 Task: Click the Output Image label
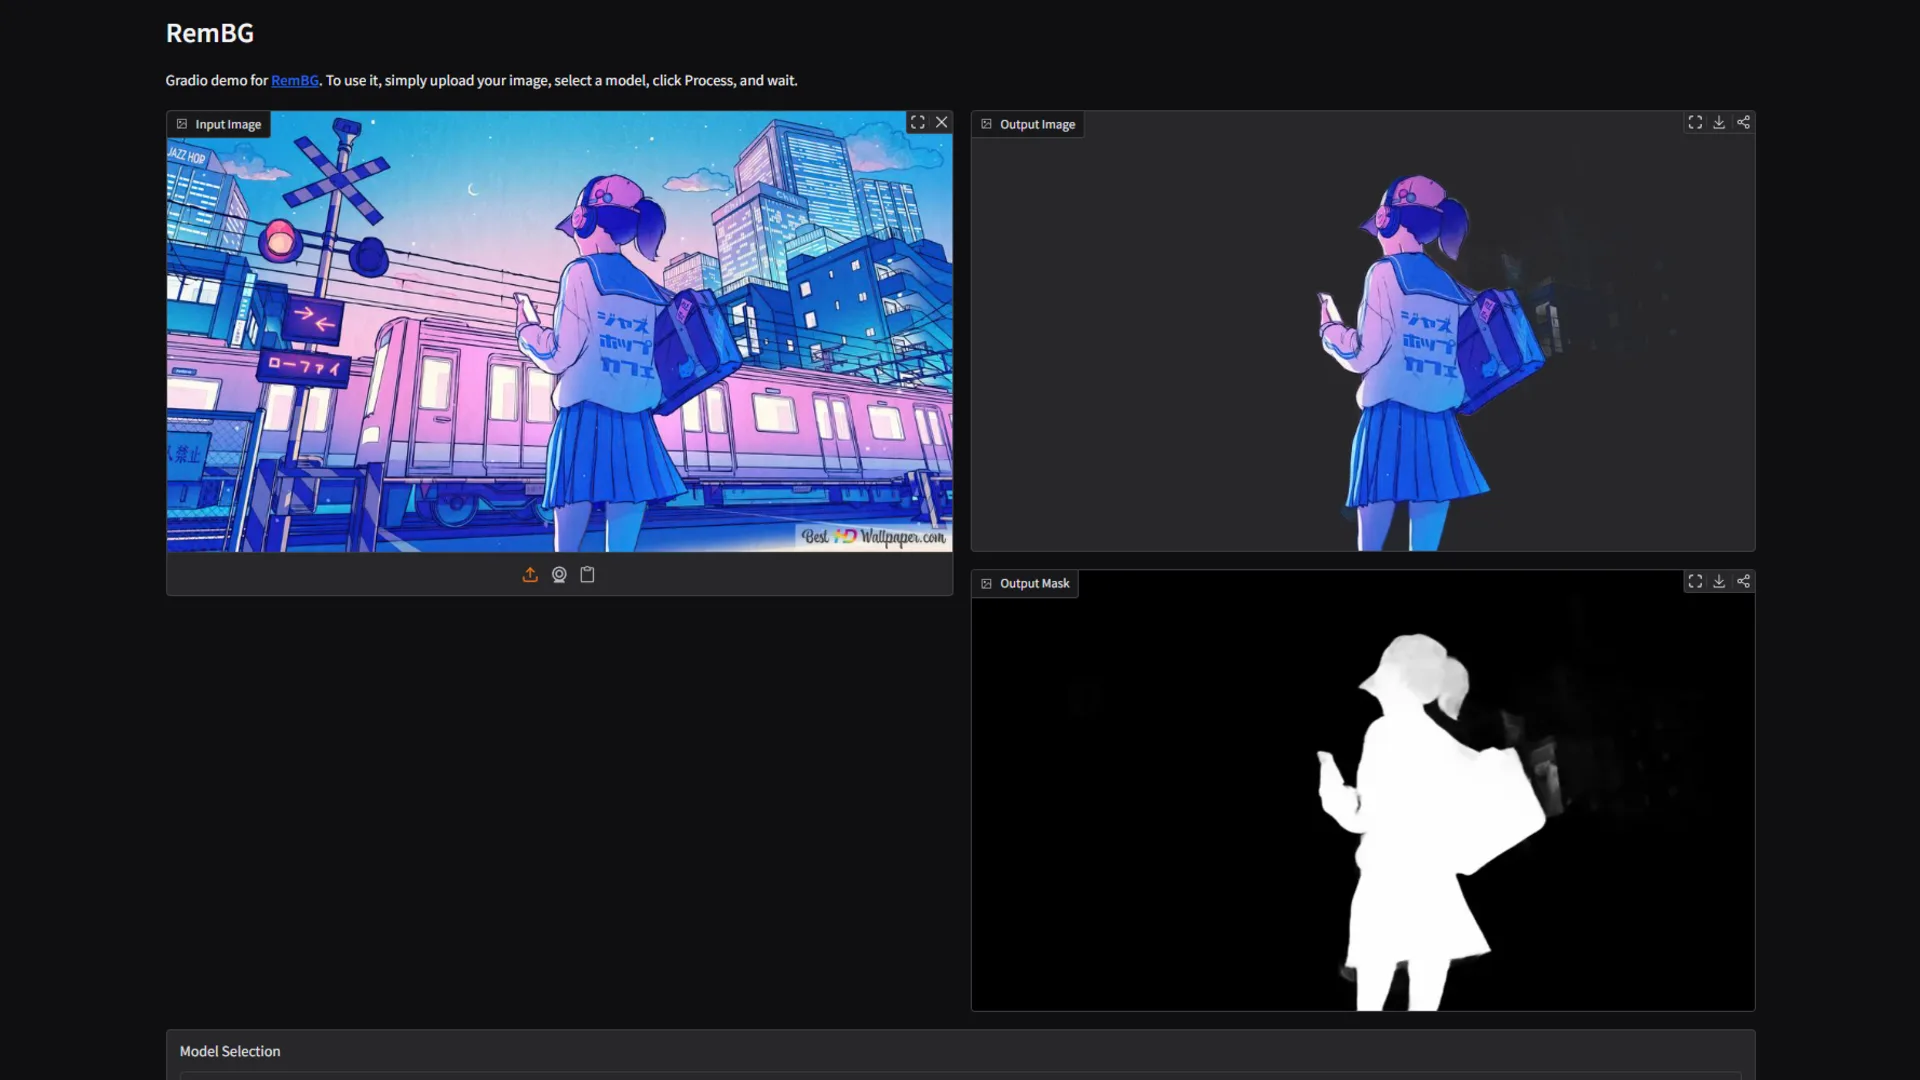(x=1027, y=124)
